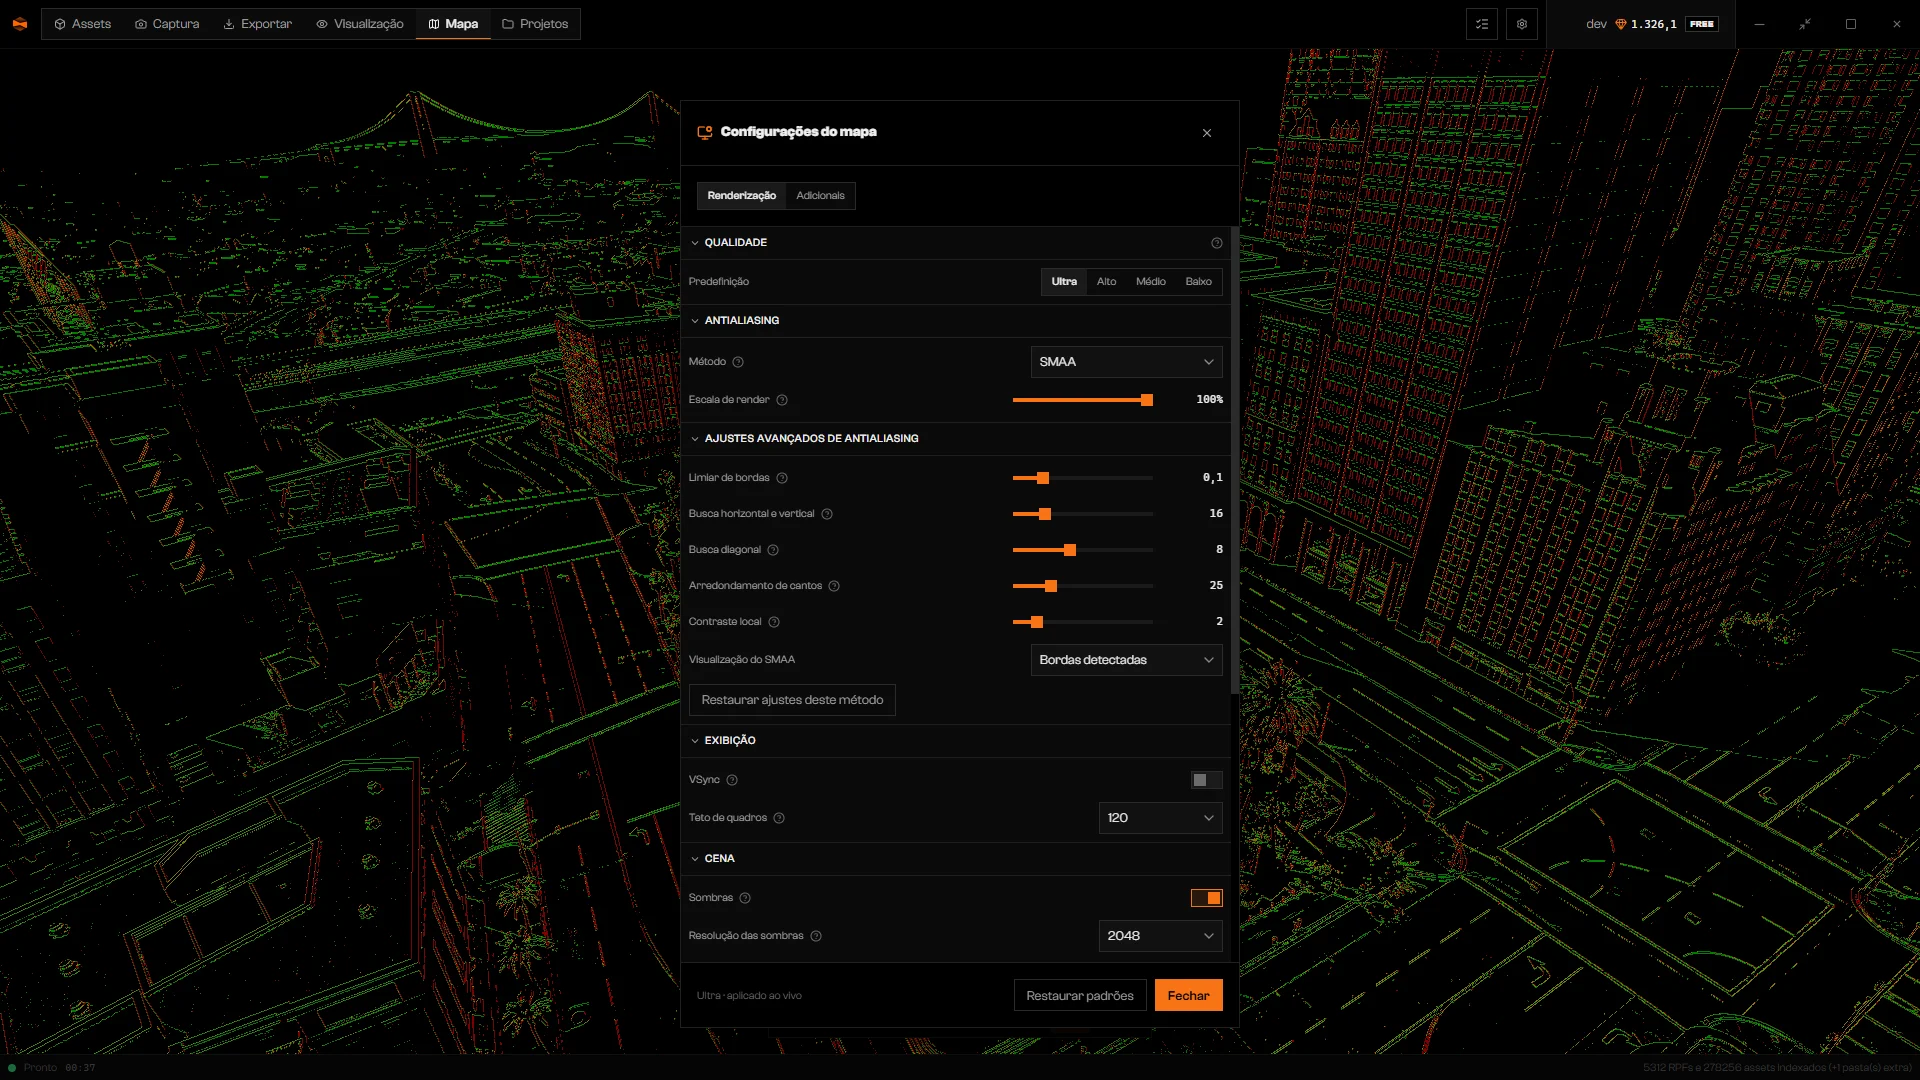Viewport: 1920px width, 1080px height.
Task: Open the Método SMAA dropdown
Action: 1126,362
